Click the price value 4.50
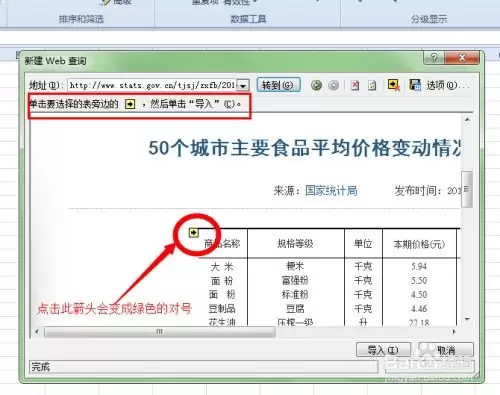This screenshot has width=500, height=395. [x=419, y=295]
